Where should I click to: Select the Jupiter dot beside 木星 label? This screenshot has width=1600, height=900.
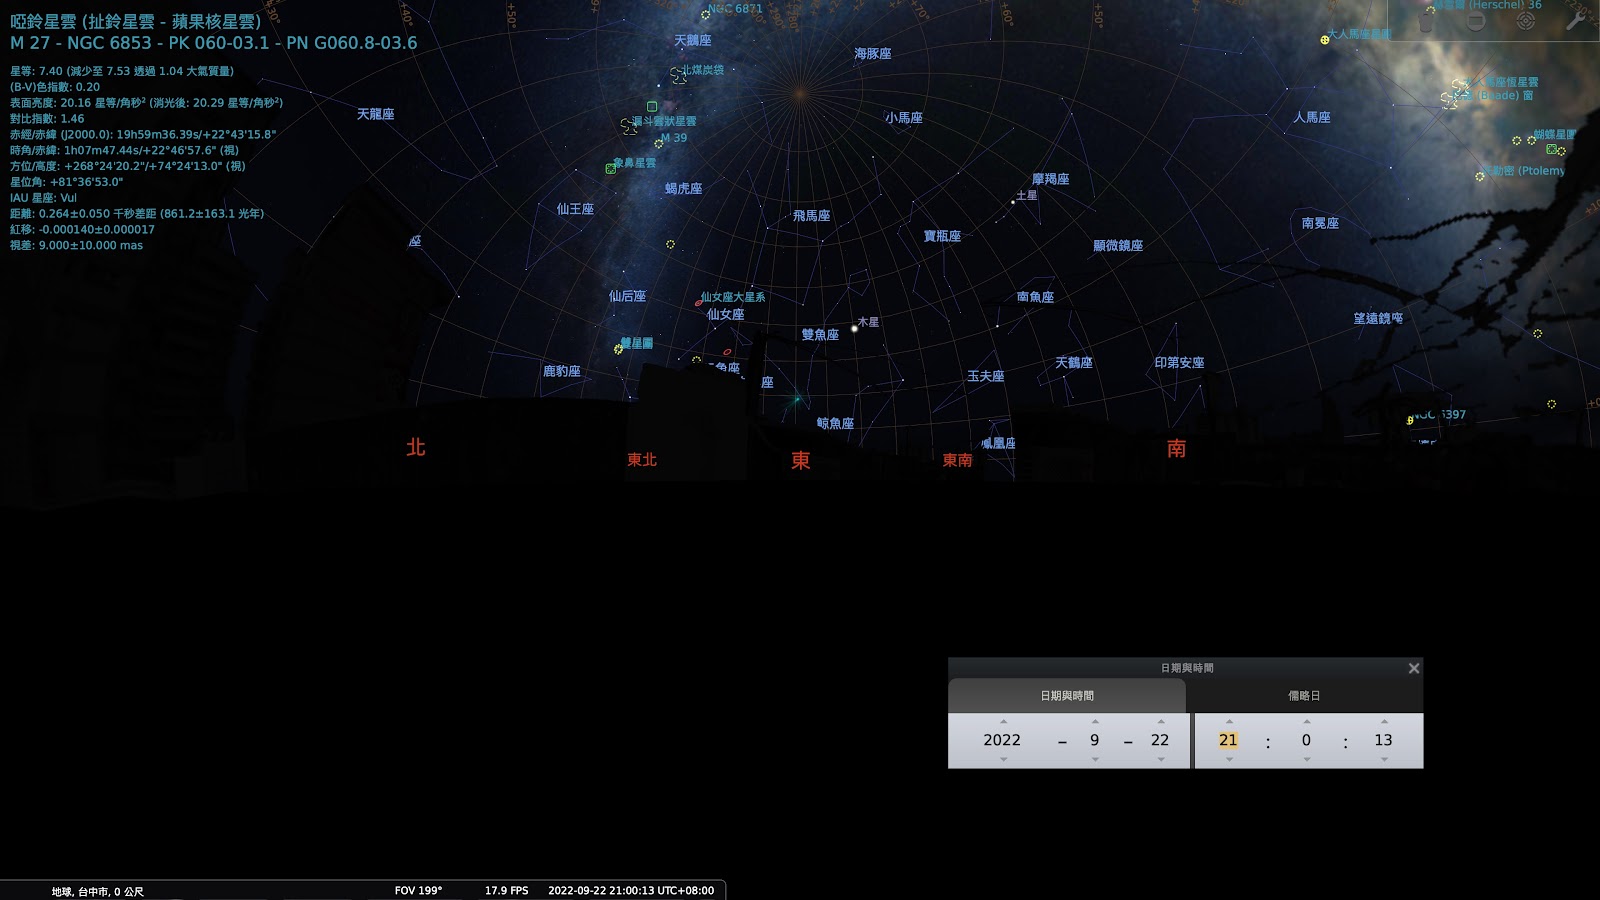854,328
